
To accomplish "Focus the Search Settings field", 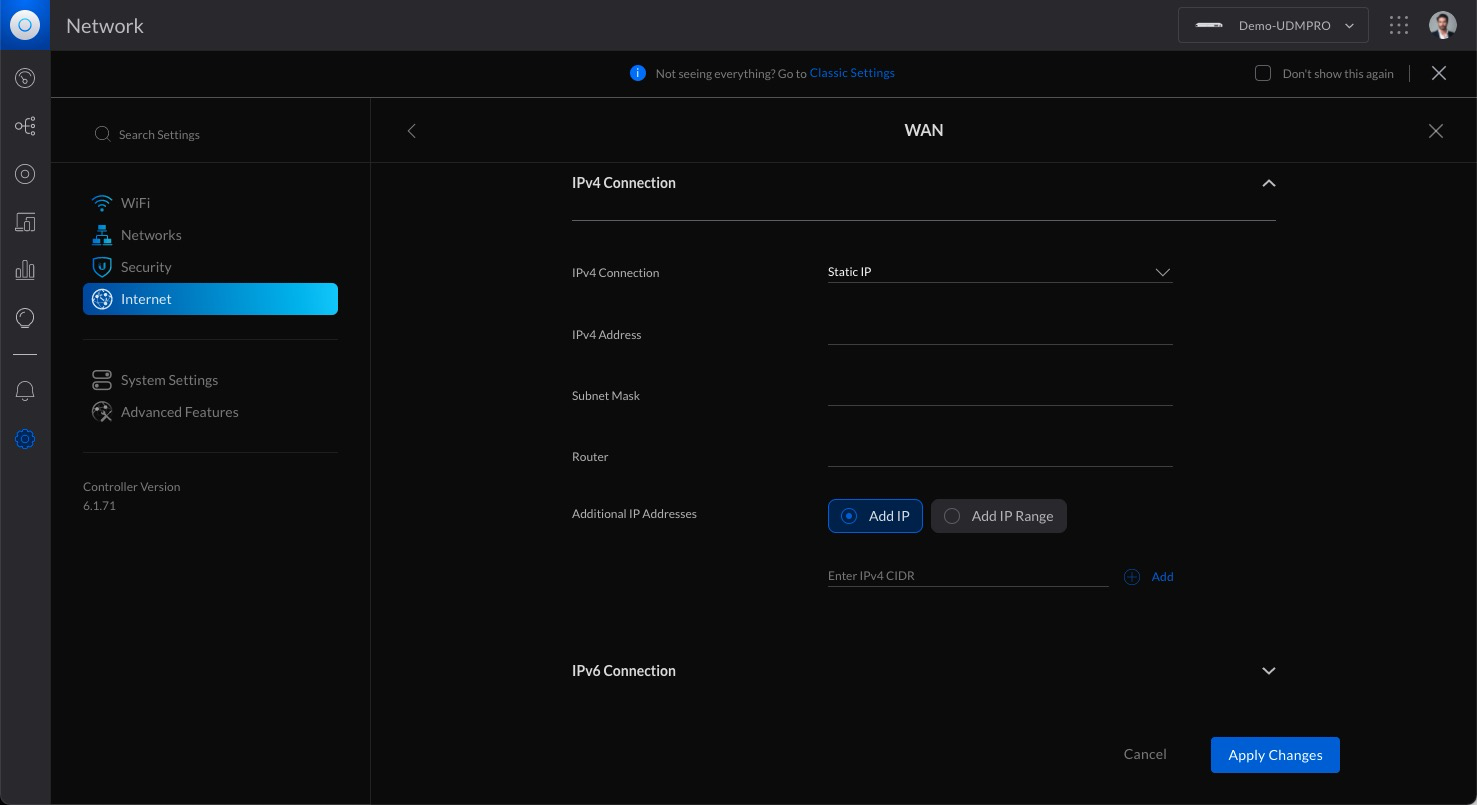I will coord(210,134).
